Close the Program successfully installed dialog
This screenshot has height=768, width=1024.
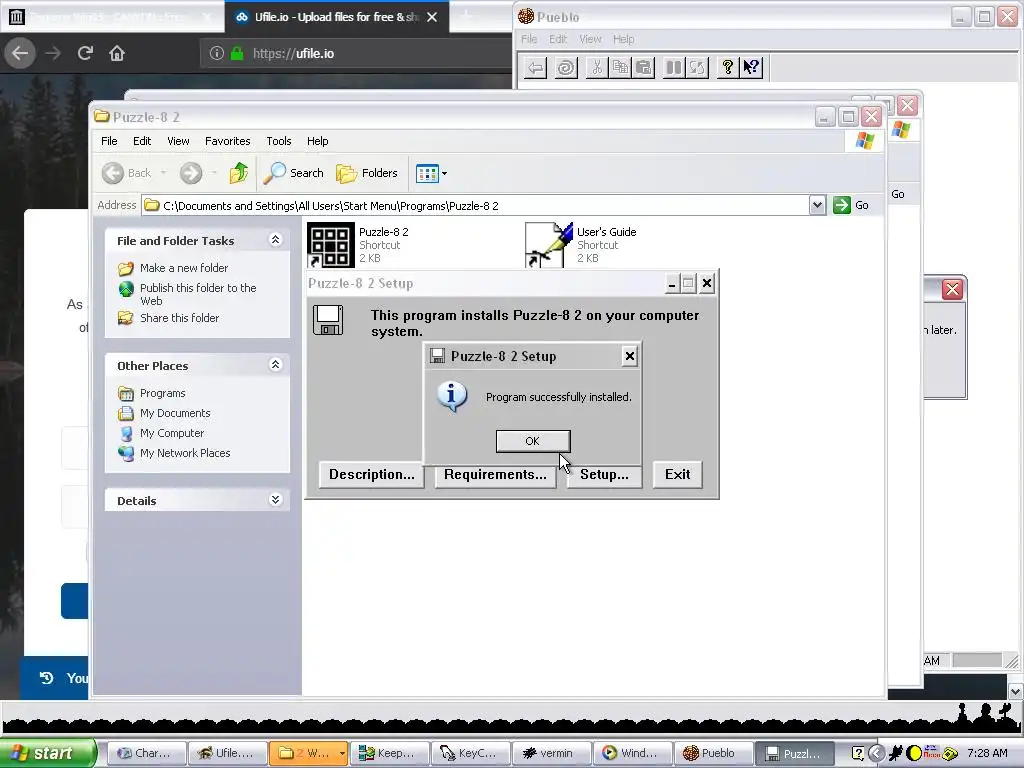click(x=630, y=356)
